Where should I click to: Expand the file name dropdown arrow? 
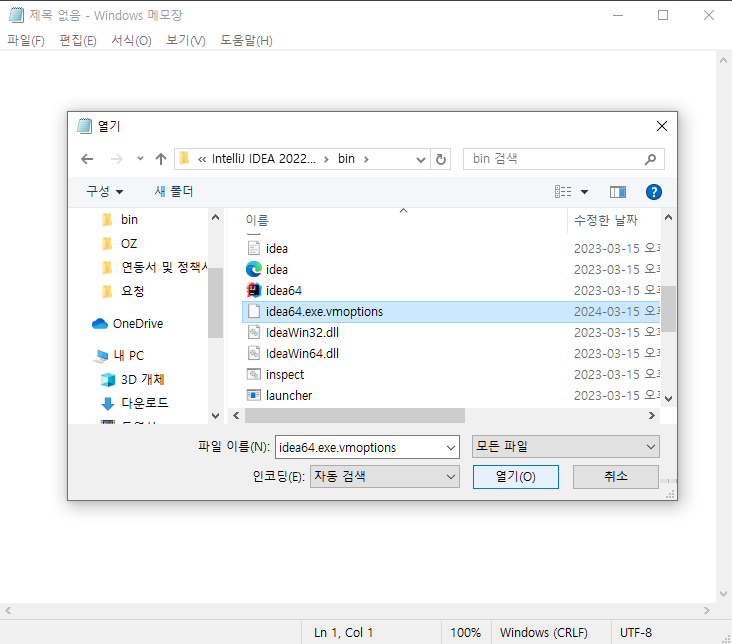(x=450, y=447)
